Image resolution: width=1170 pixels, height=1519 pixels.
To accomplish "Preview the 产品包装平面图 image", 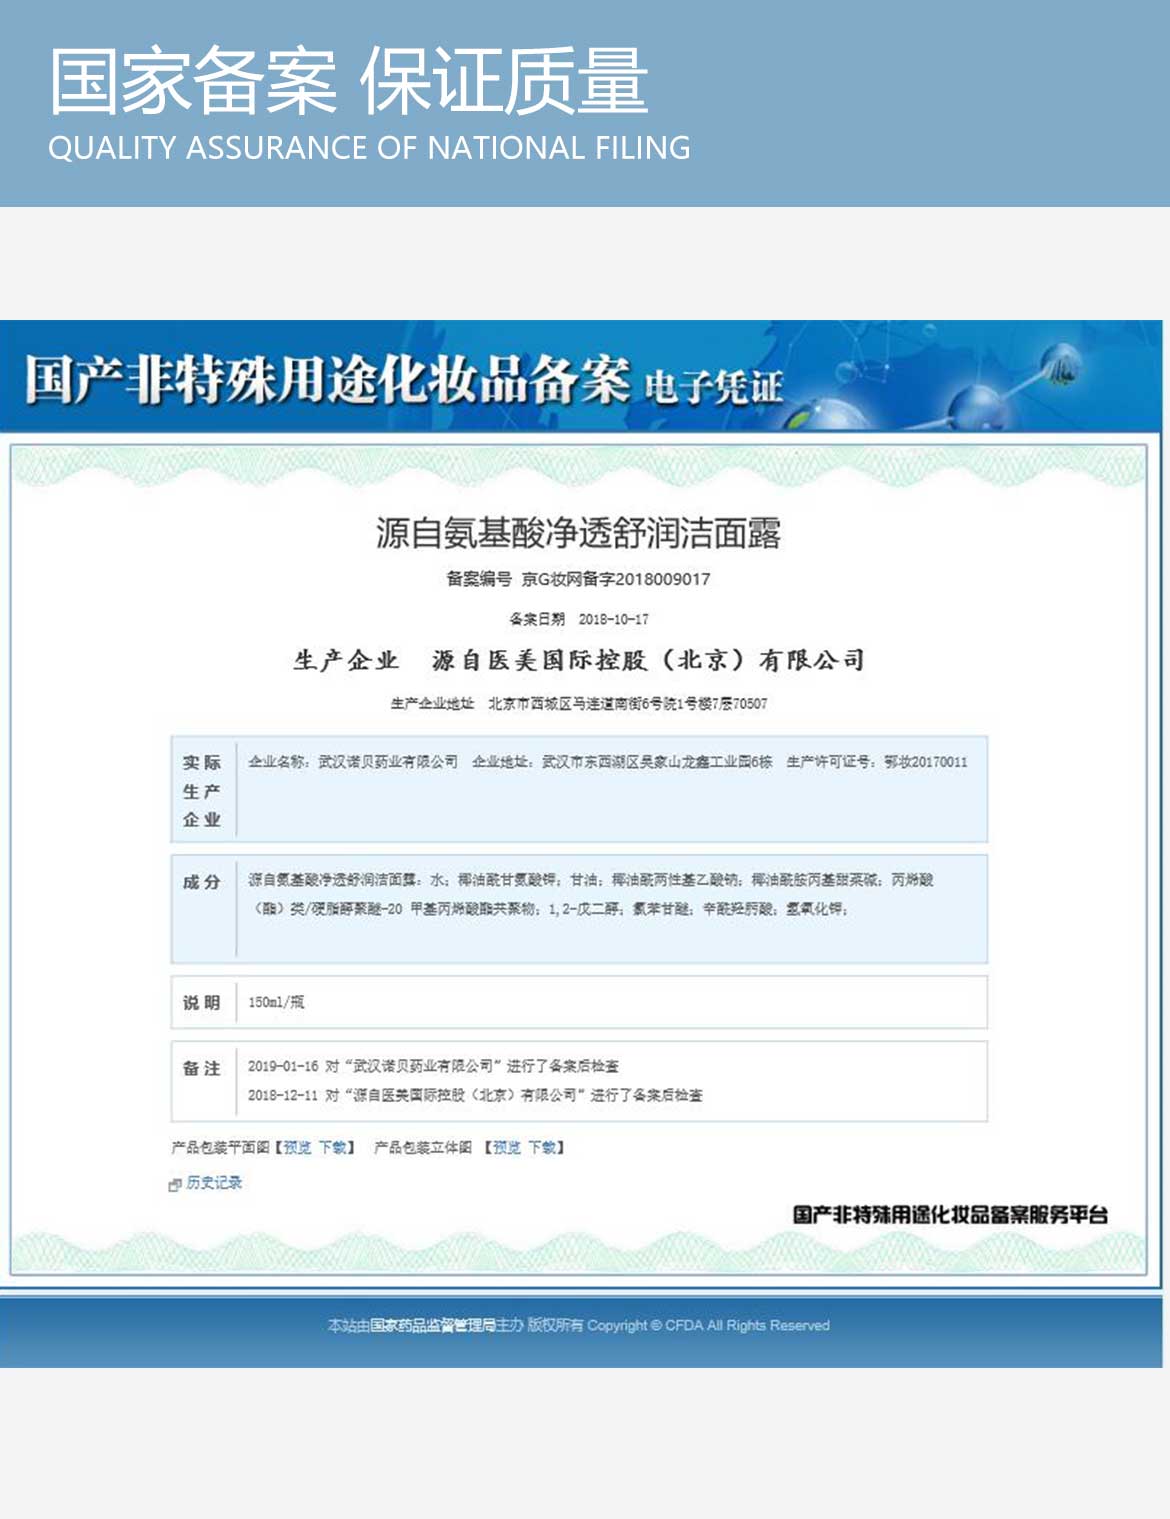I will (297, 1148).
